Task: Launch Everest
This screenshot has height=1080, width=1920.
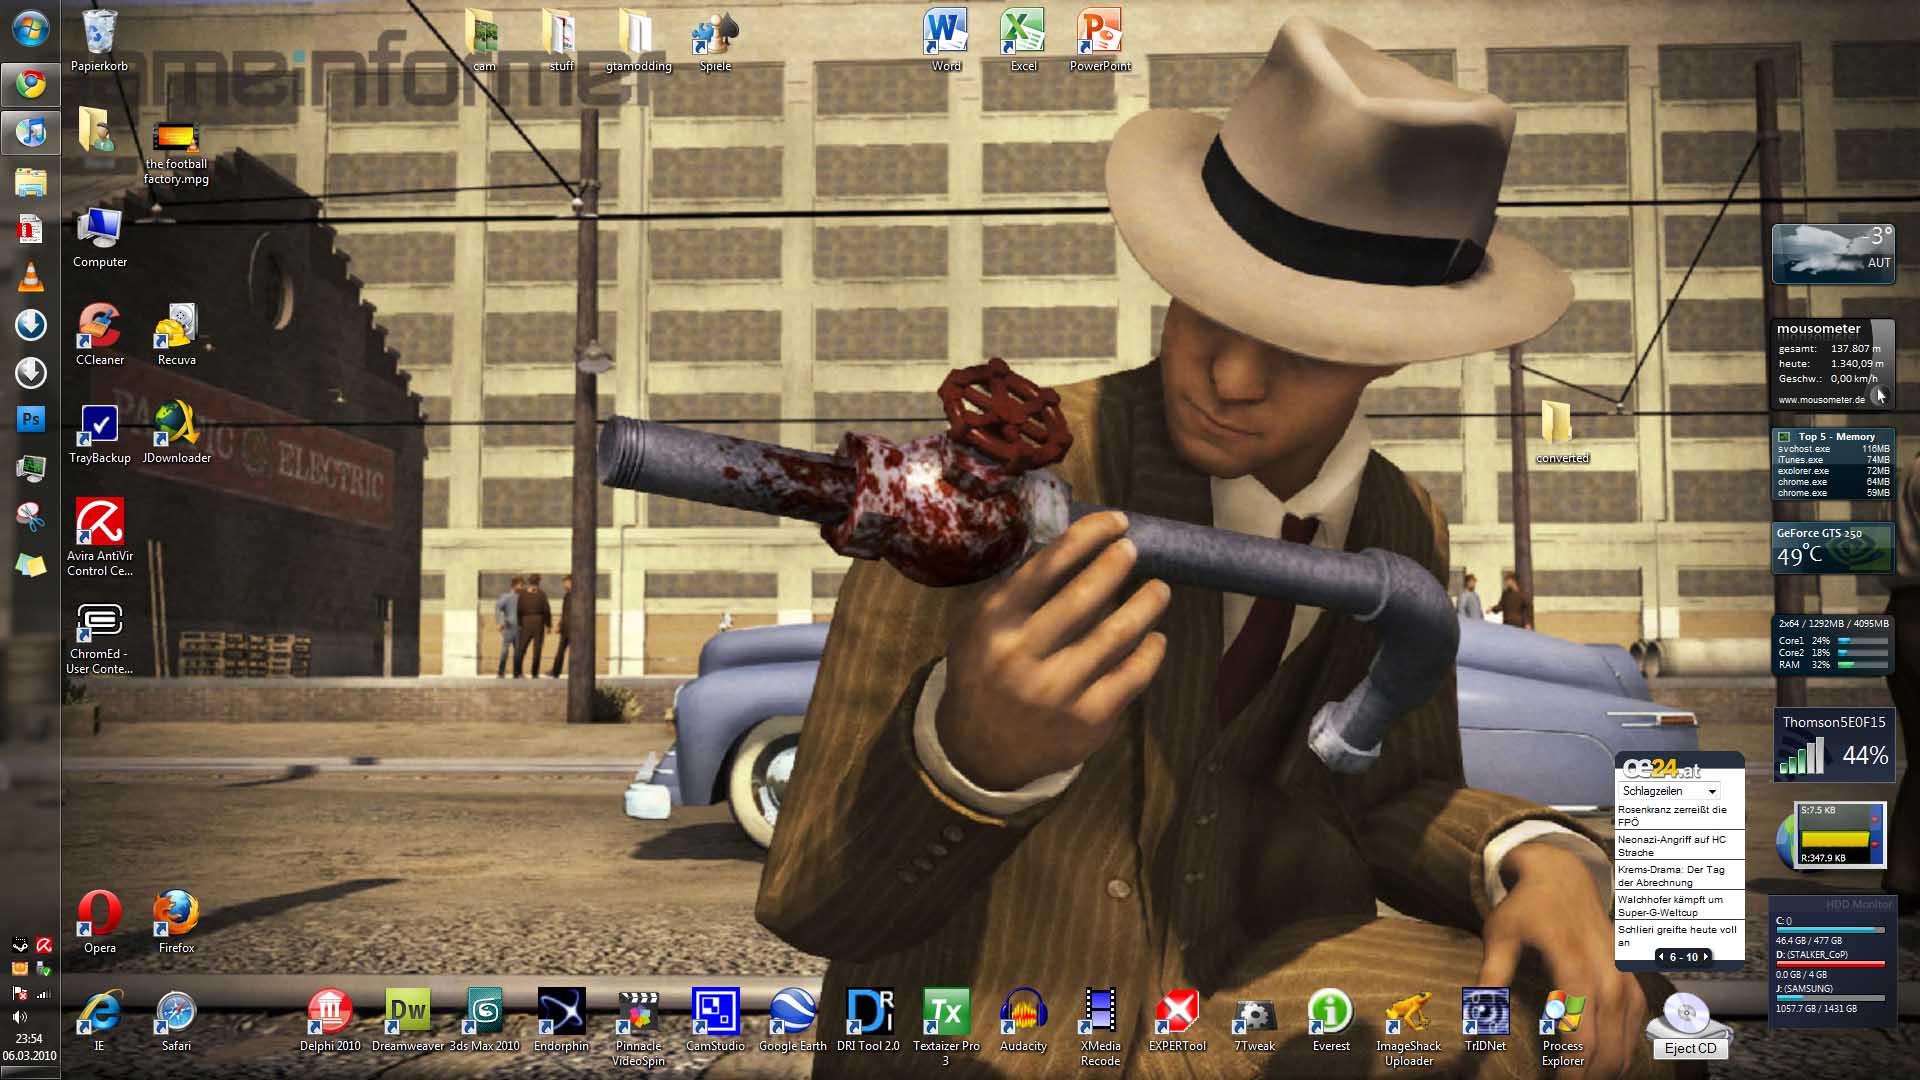Action: (x=1331, y=1020)
